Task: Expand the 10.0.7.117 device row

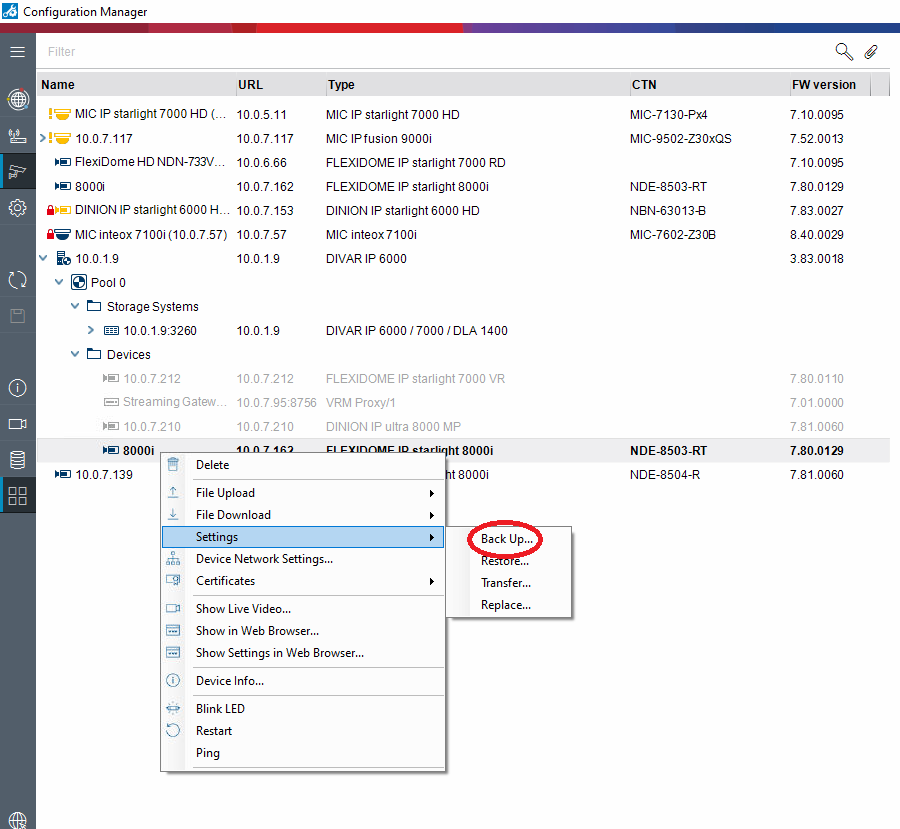Action: (42, 138)
